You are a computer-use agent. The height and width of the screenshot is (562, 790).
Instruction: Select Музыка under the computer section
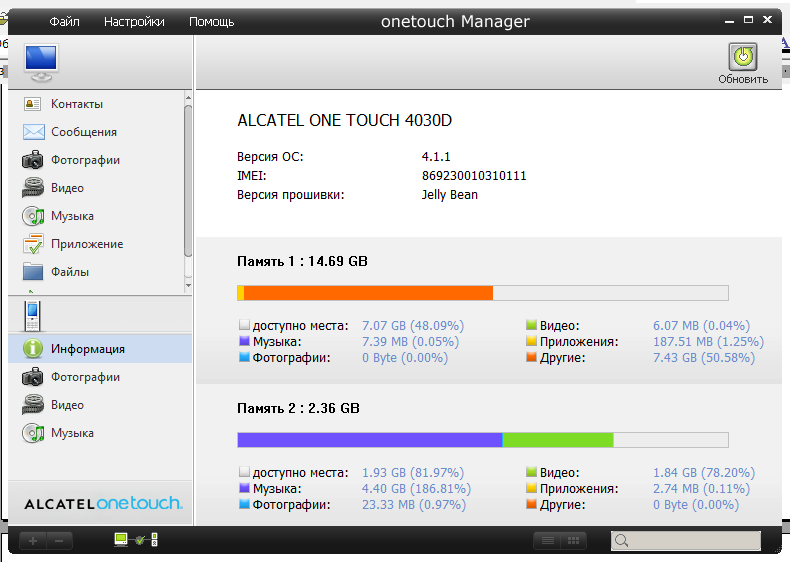tap(72, 216)
